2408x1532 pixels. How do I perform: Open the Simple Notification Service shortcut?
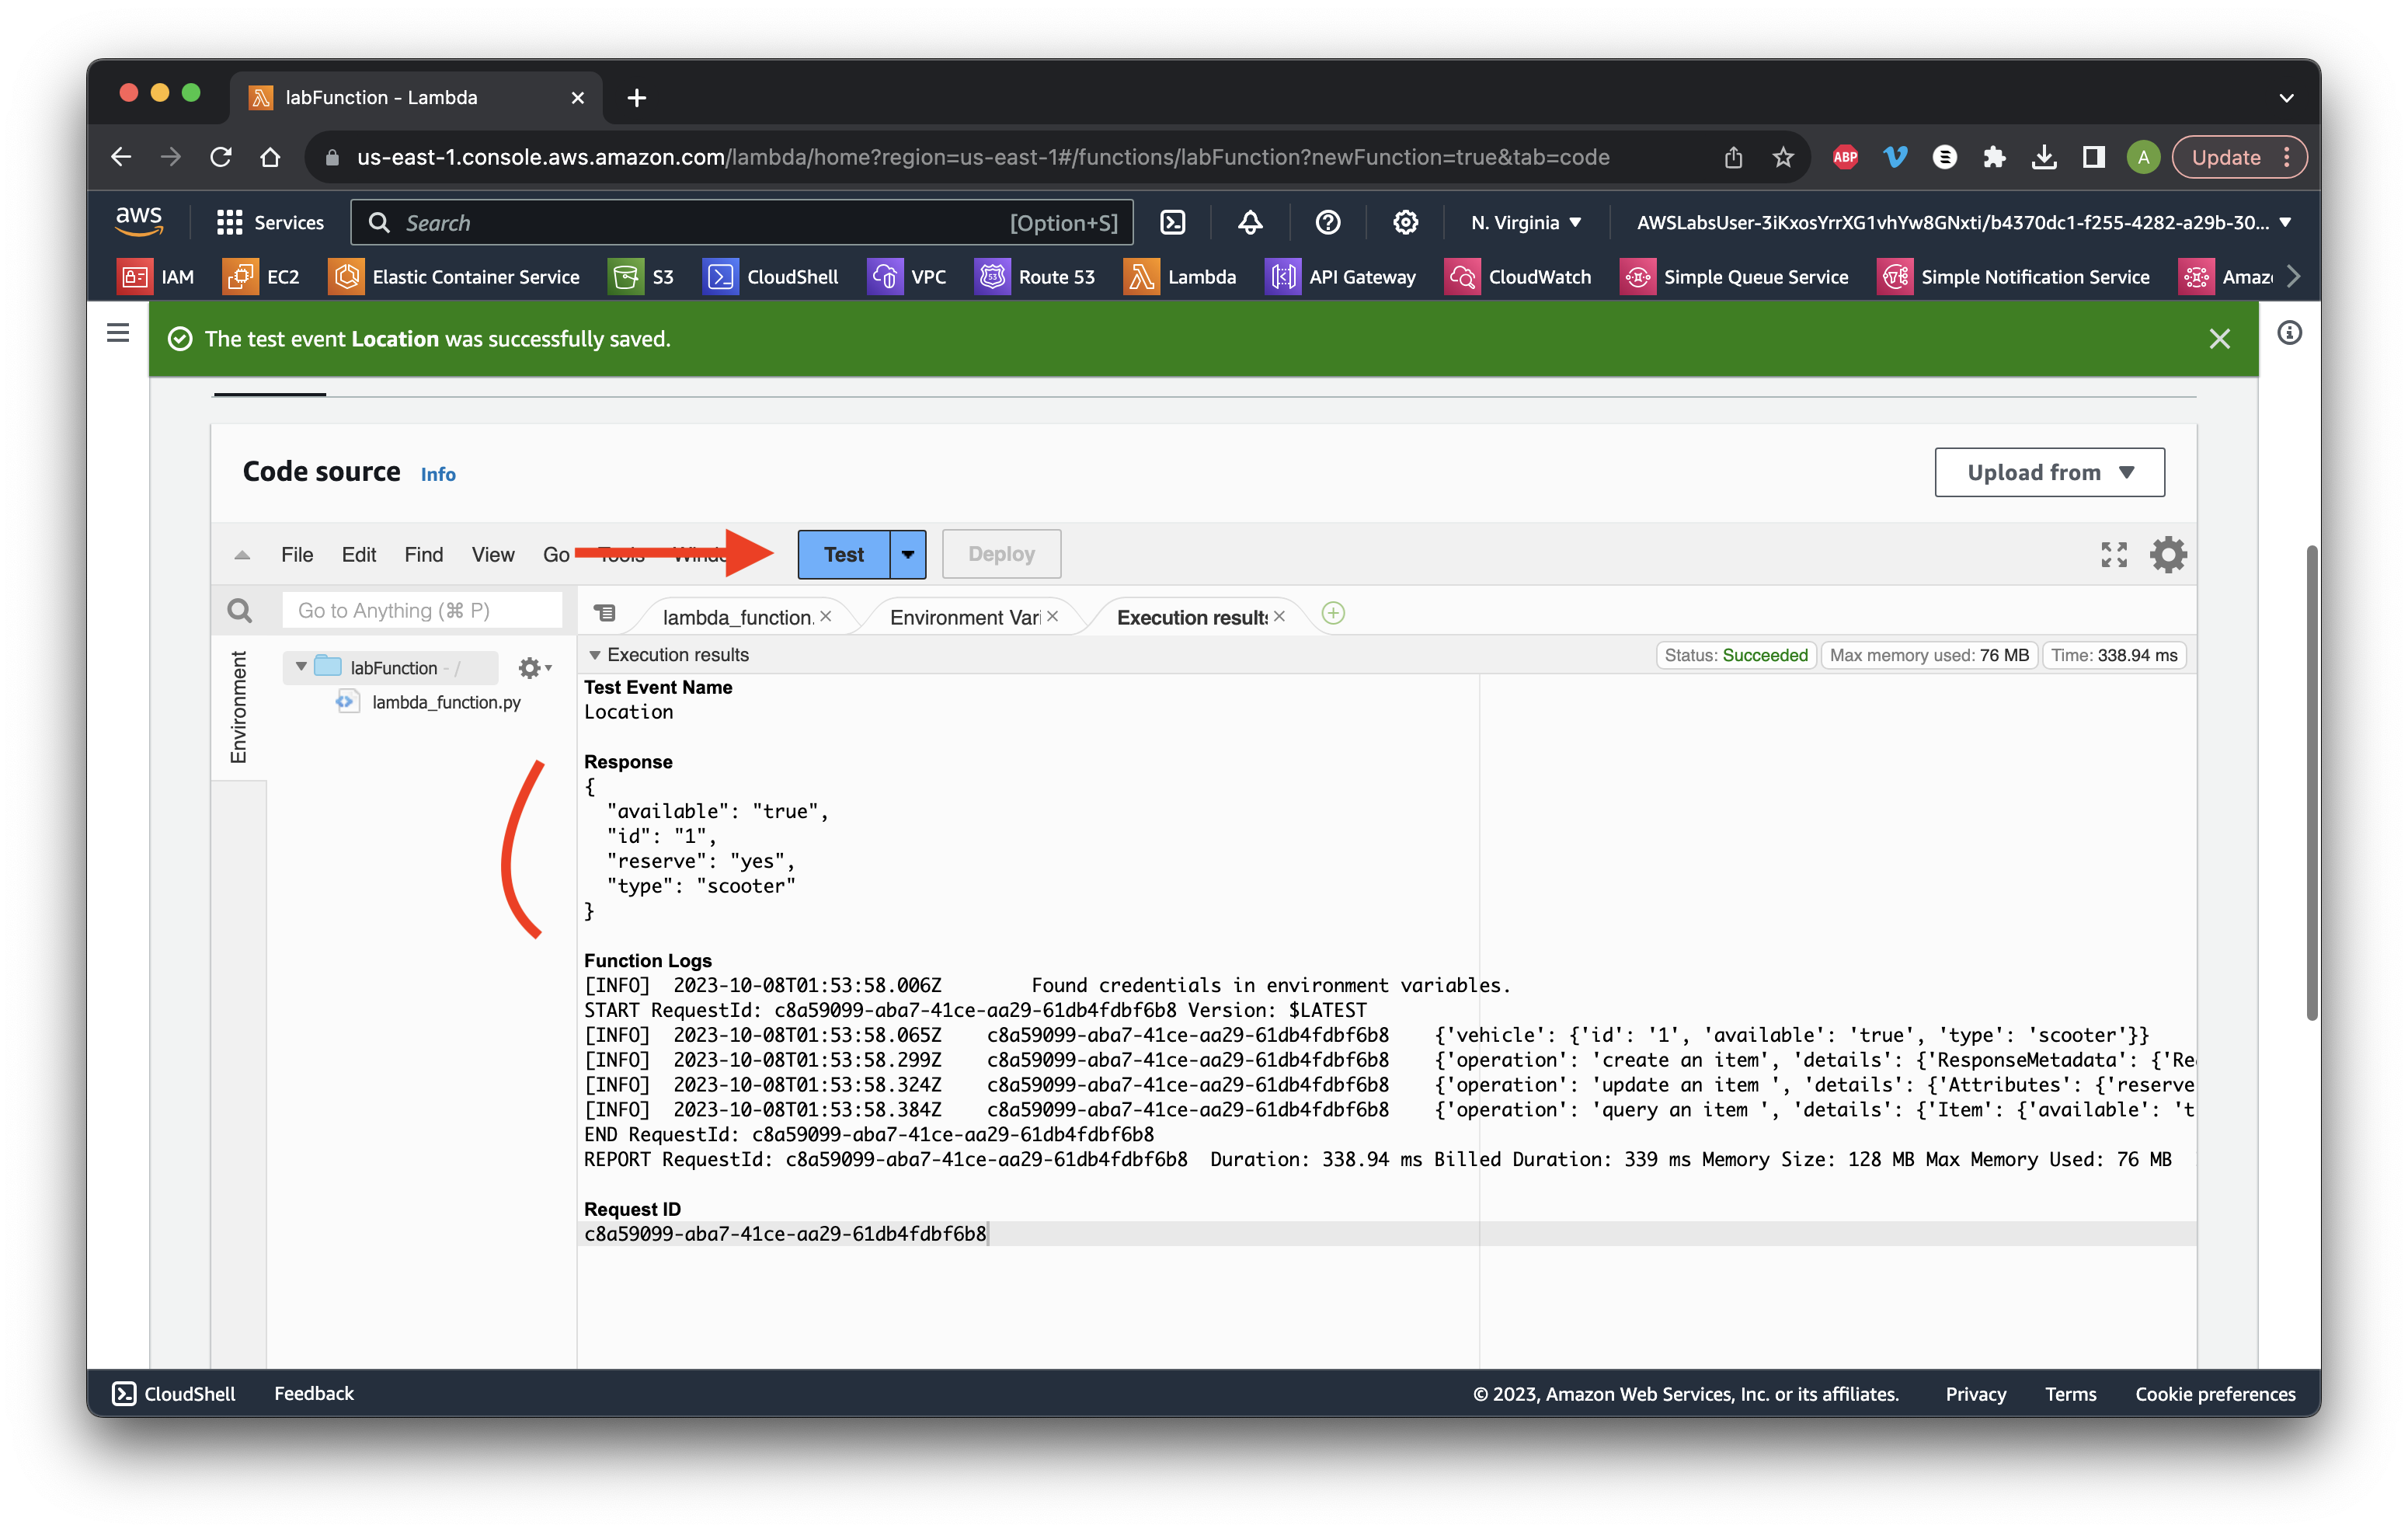click(2014, 277)
